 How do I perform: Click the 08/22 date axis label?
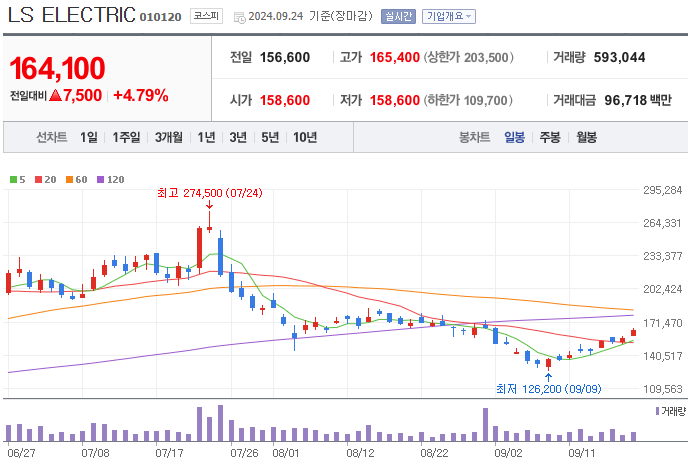434,453
